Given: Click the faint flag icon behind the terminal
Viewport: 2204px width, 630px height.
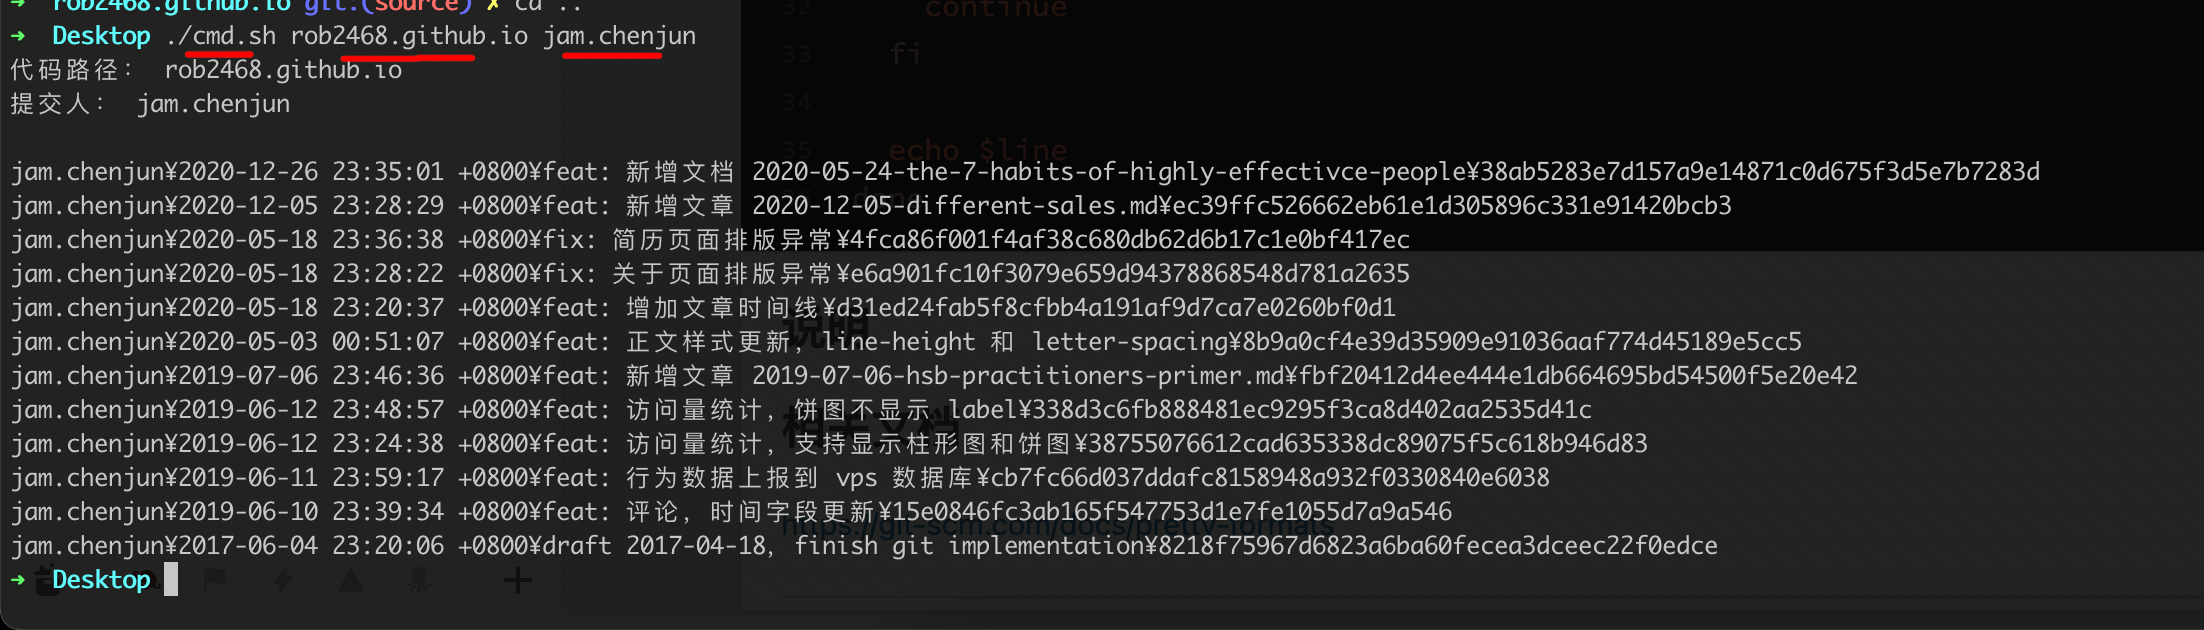Looking at the screenshot, I should tap(215, 579).
